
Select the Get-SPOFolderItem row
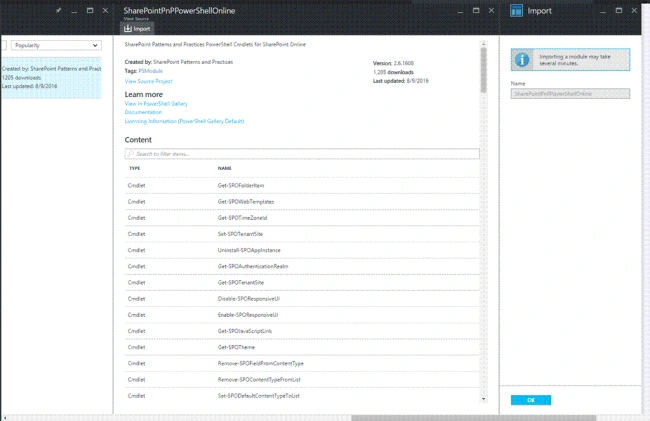(x=302, y=186)
